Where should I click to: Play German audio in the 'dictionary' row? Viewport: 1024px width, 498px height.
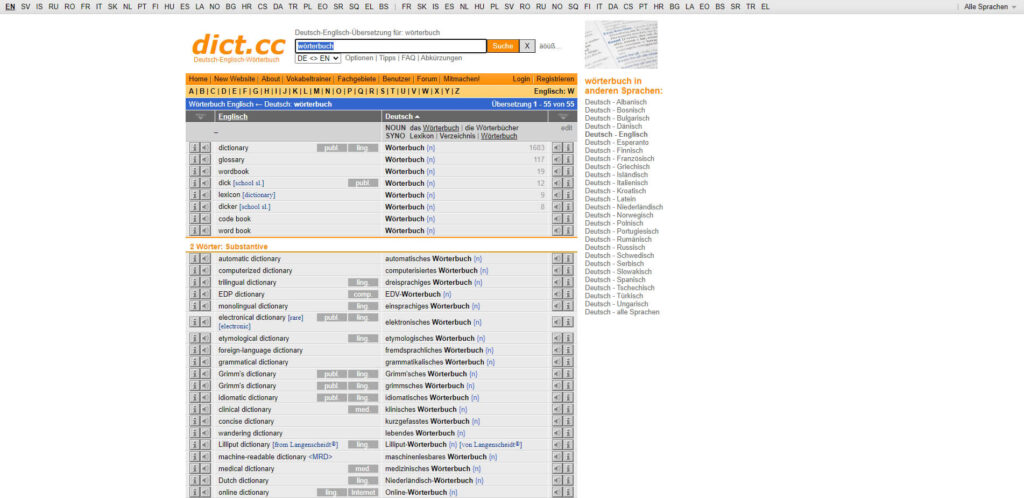(557, 148)
